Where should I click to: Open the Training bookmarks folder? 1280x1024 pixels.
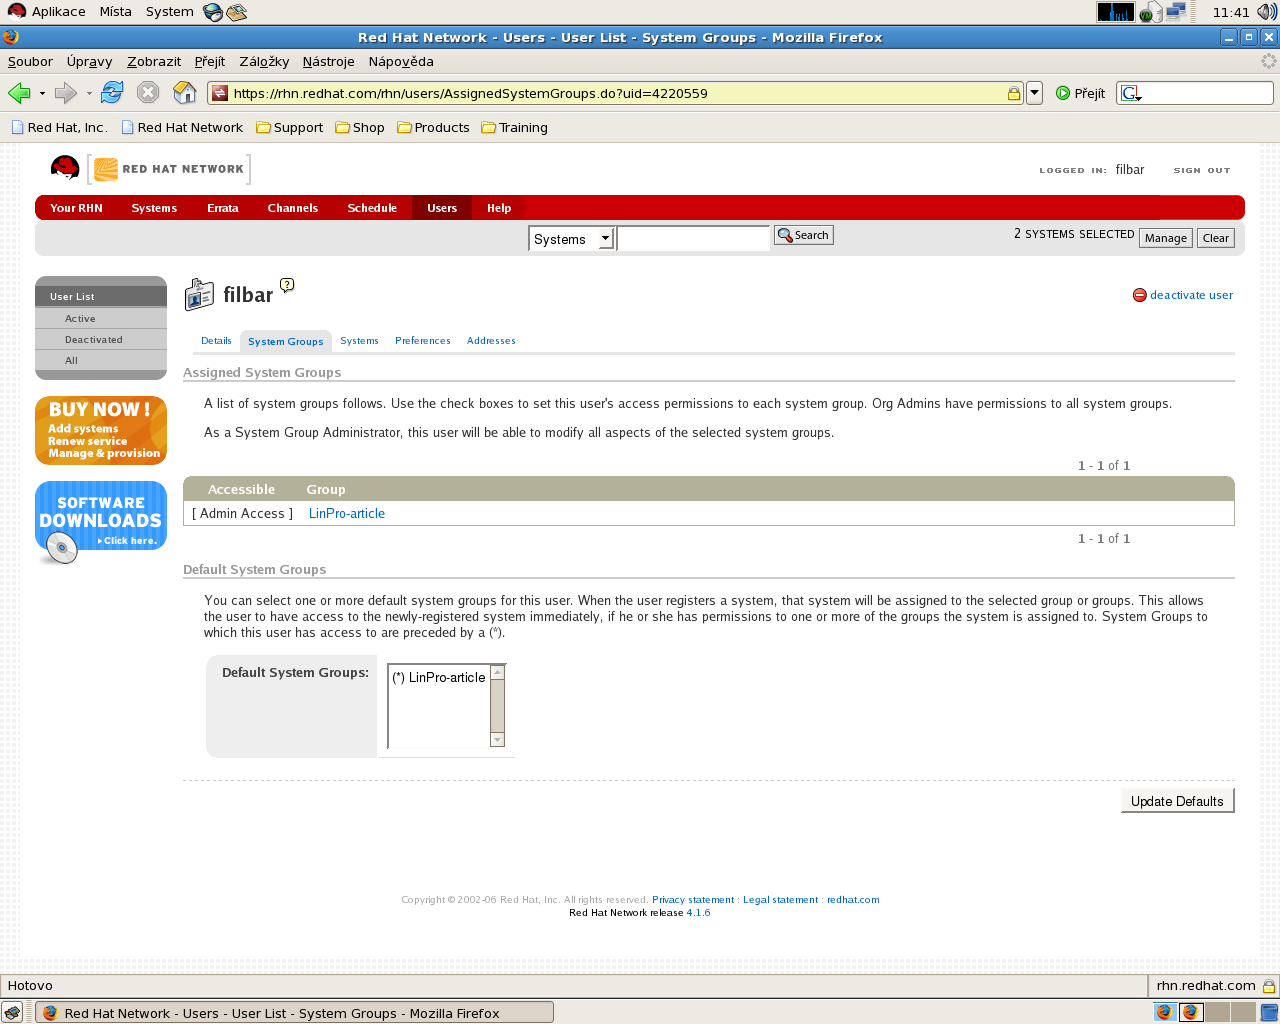tap(514, 127)
